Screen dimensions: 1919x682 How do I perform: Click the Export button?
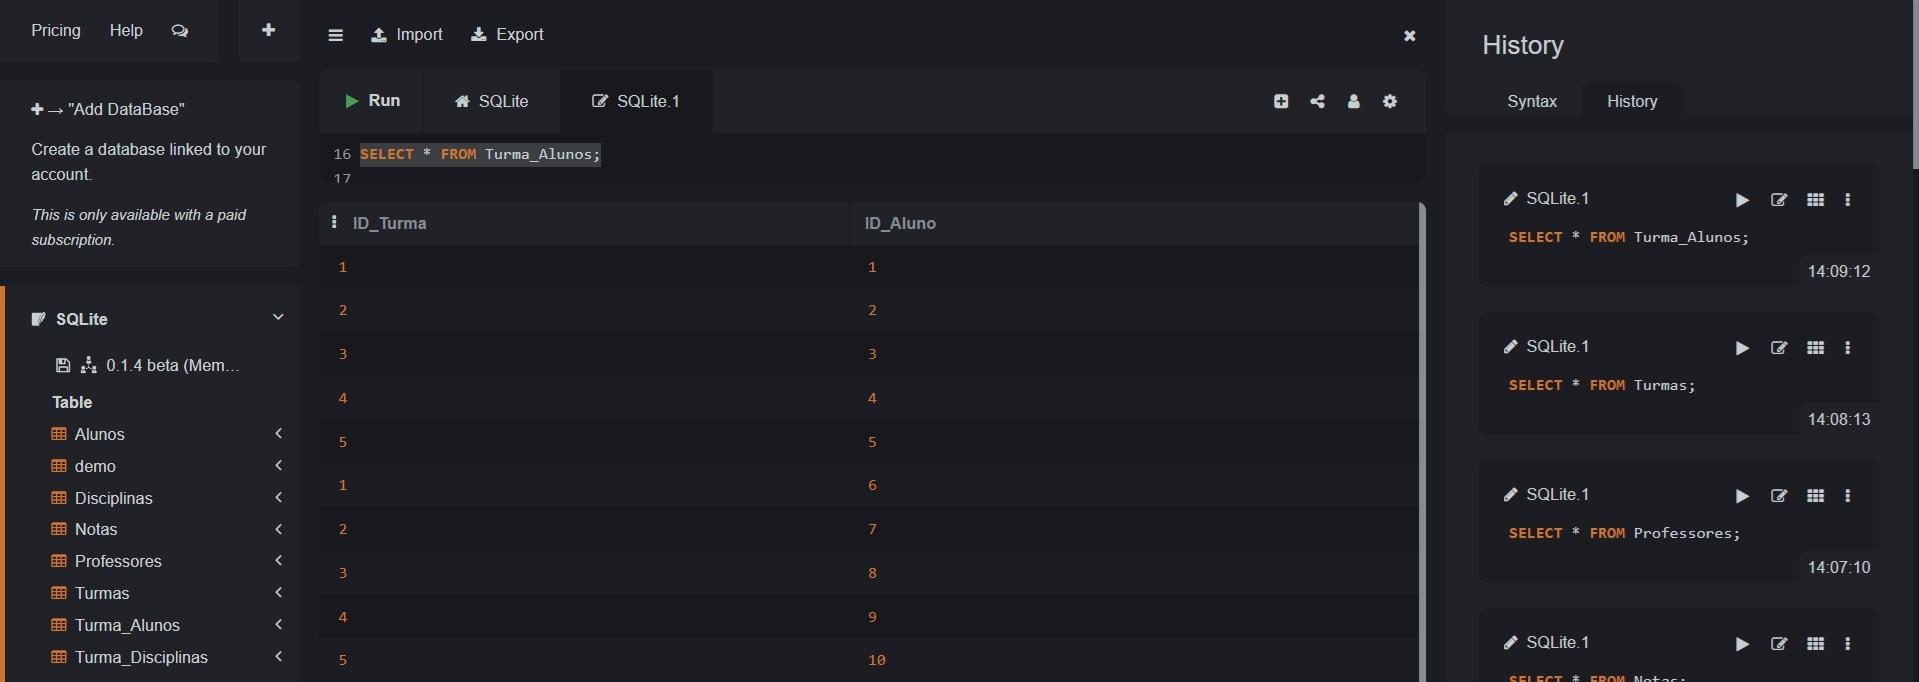[x=507, y=34]
